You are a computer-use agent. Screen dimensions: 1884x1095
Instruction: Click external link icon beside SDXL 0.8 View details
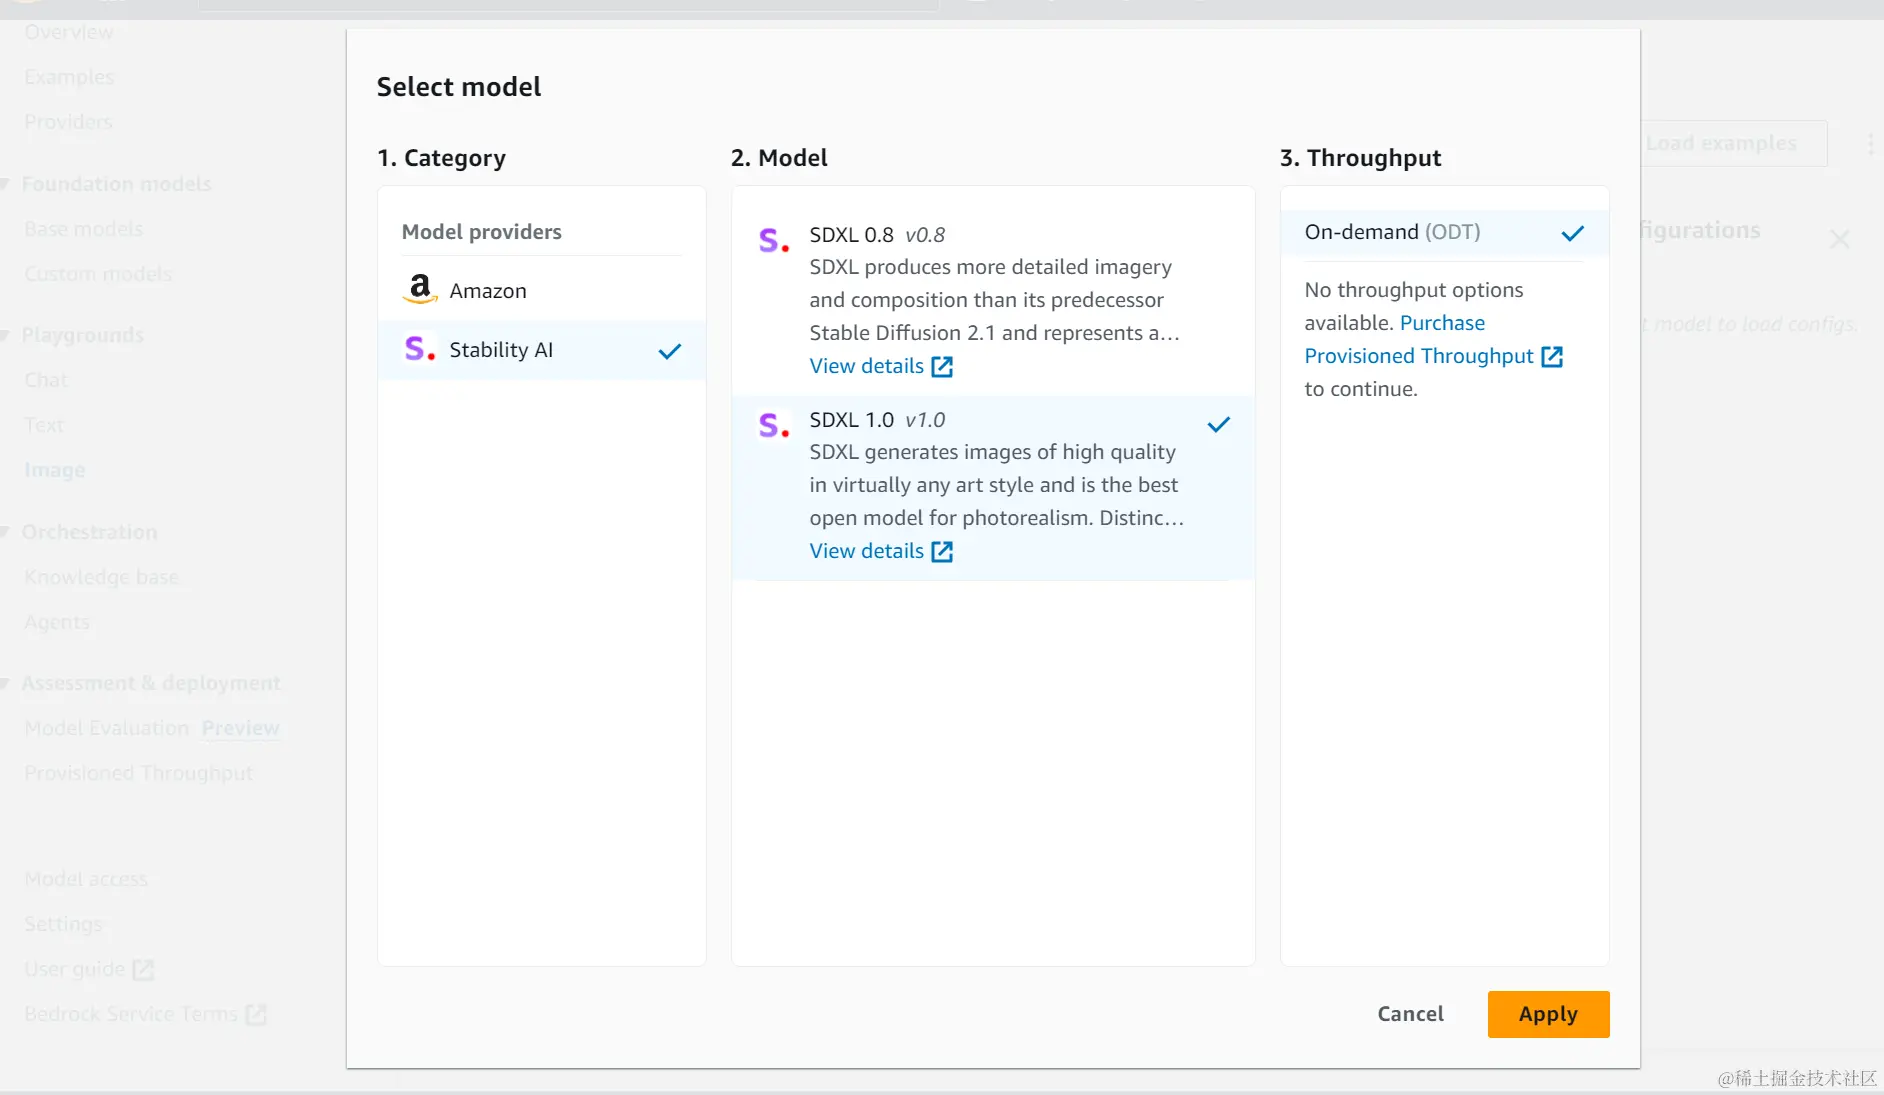[942, 367]
